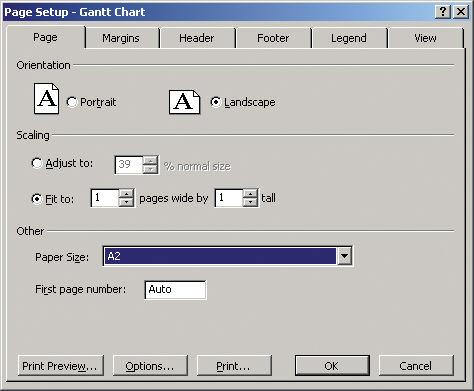The image size is (474, 391).
Task: Click the Print Preview button
Action: point(60,366)
